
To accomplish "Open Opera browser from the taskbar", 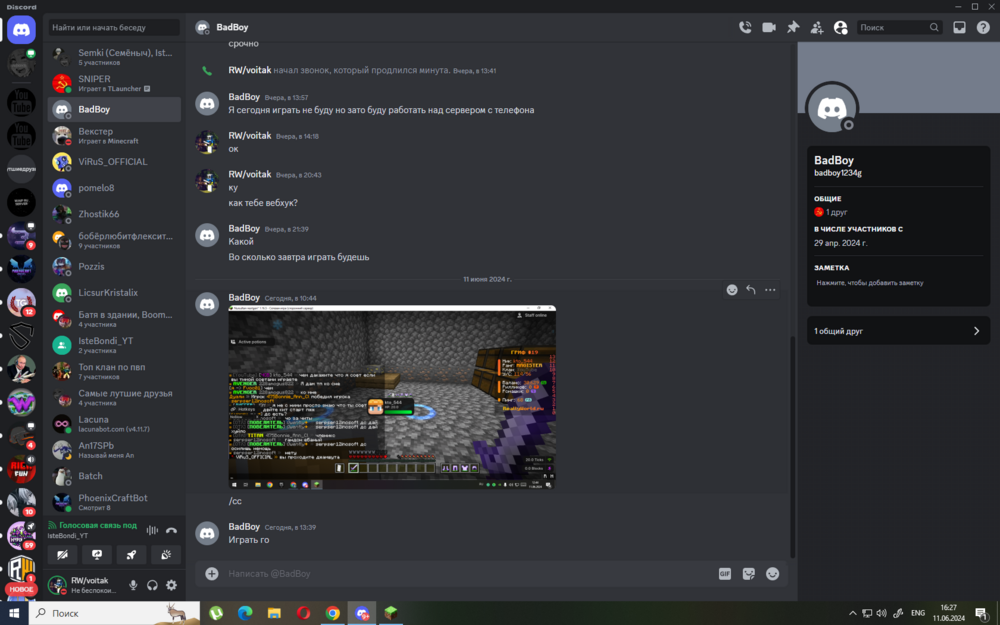I will click(x=304, y=613).
